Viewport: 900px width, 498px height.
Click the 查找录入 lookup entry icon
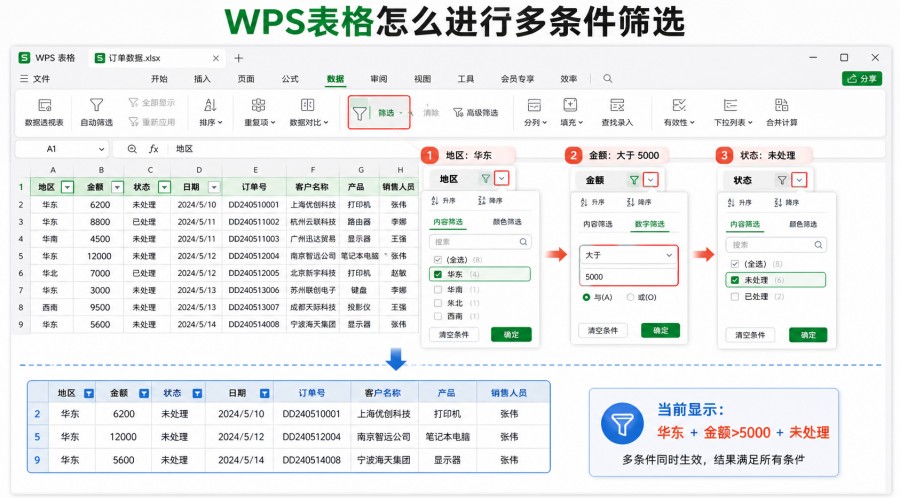(x=617, y=105)
